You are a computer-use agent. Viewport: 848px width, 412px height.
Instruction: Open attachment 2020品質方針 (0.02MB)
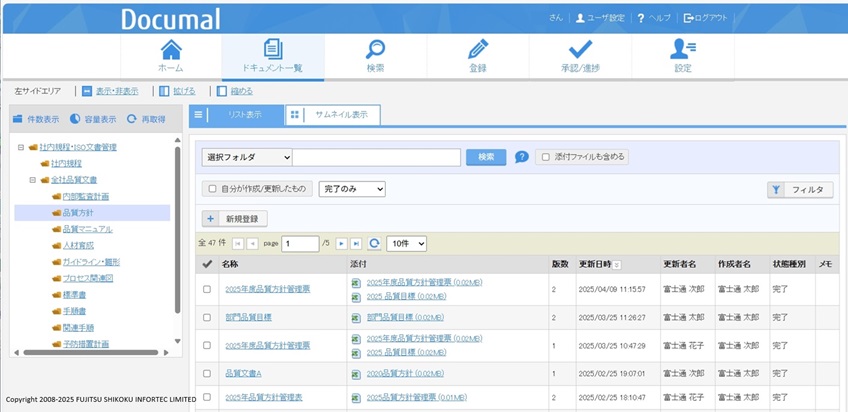click(x=405, y=374)
